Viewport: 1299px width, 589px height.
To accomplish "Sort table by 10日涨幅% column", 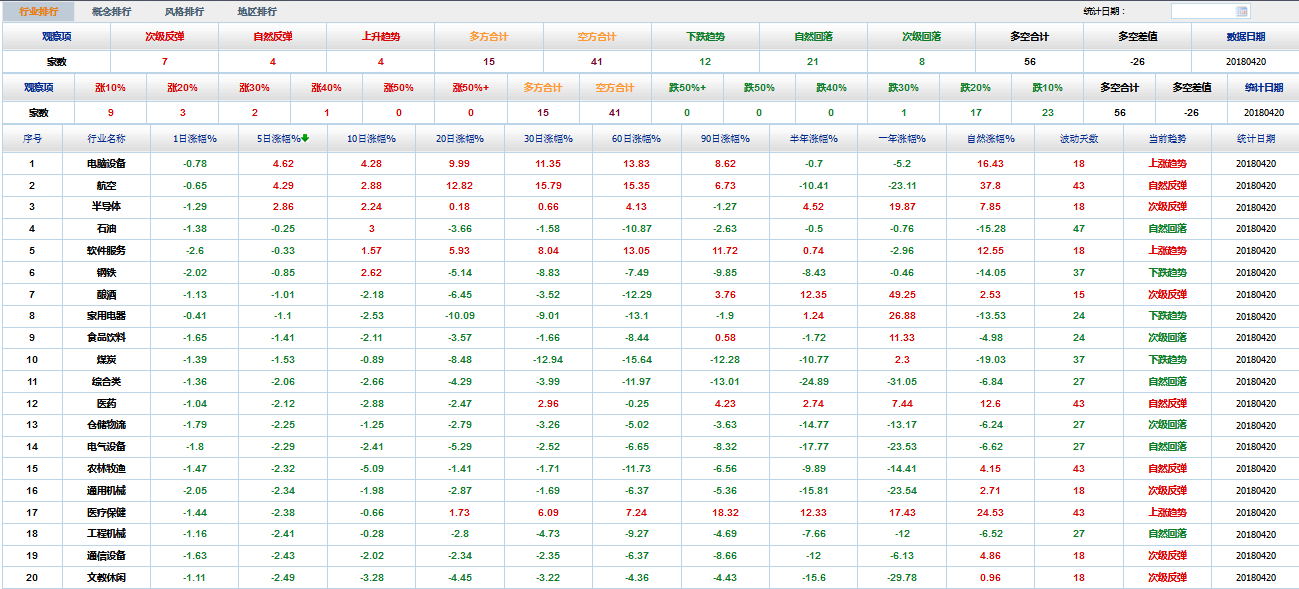I will pyautogui.click(x=371, y=138).
